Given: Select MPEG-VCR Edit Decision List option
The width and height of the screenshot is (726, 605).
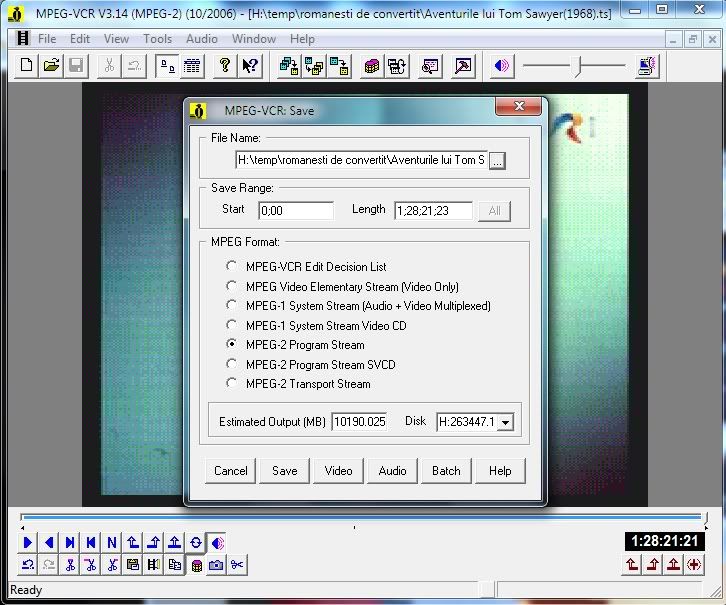Looking at the screenshot, I should point(233,267).
